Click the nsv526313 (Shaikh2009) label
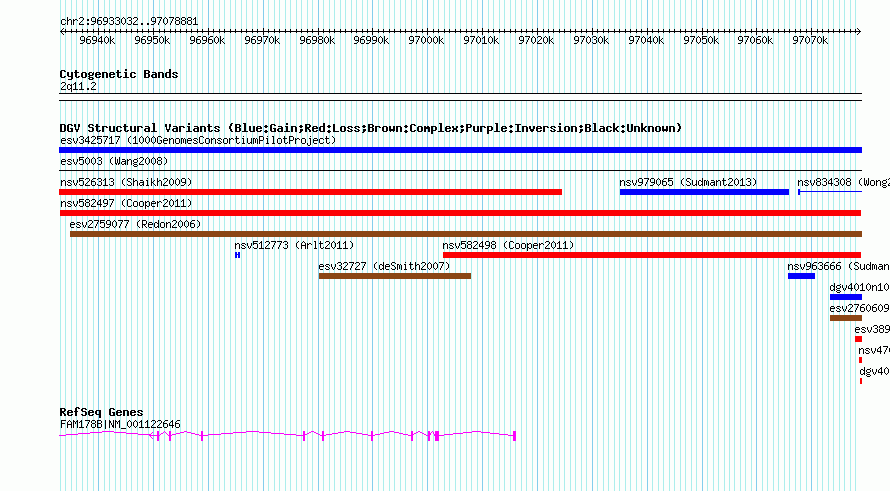Image resolution: width=890 pixels, height=491 pixels. tap(126, 182)
